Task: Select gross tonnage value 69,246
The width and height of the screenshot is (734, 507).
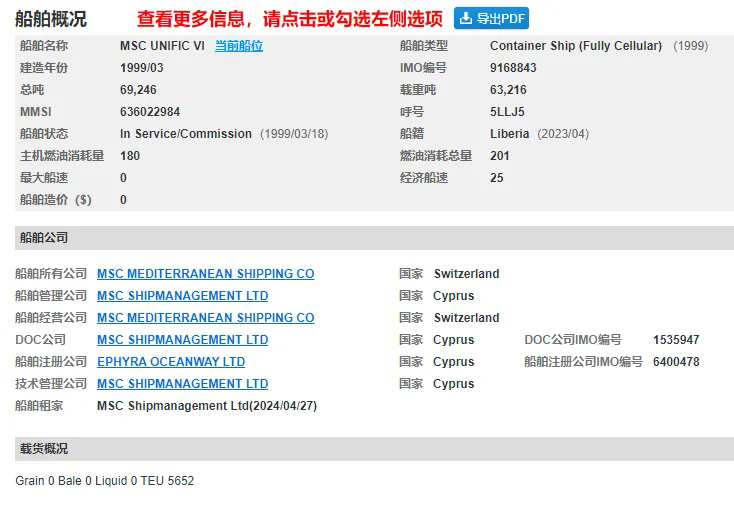Action: click(138, 90)
